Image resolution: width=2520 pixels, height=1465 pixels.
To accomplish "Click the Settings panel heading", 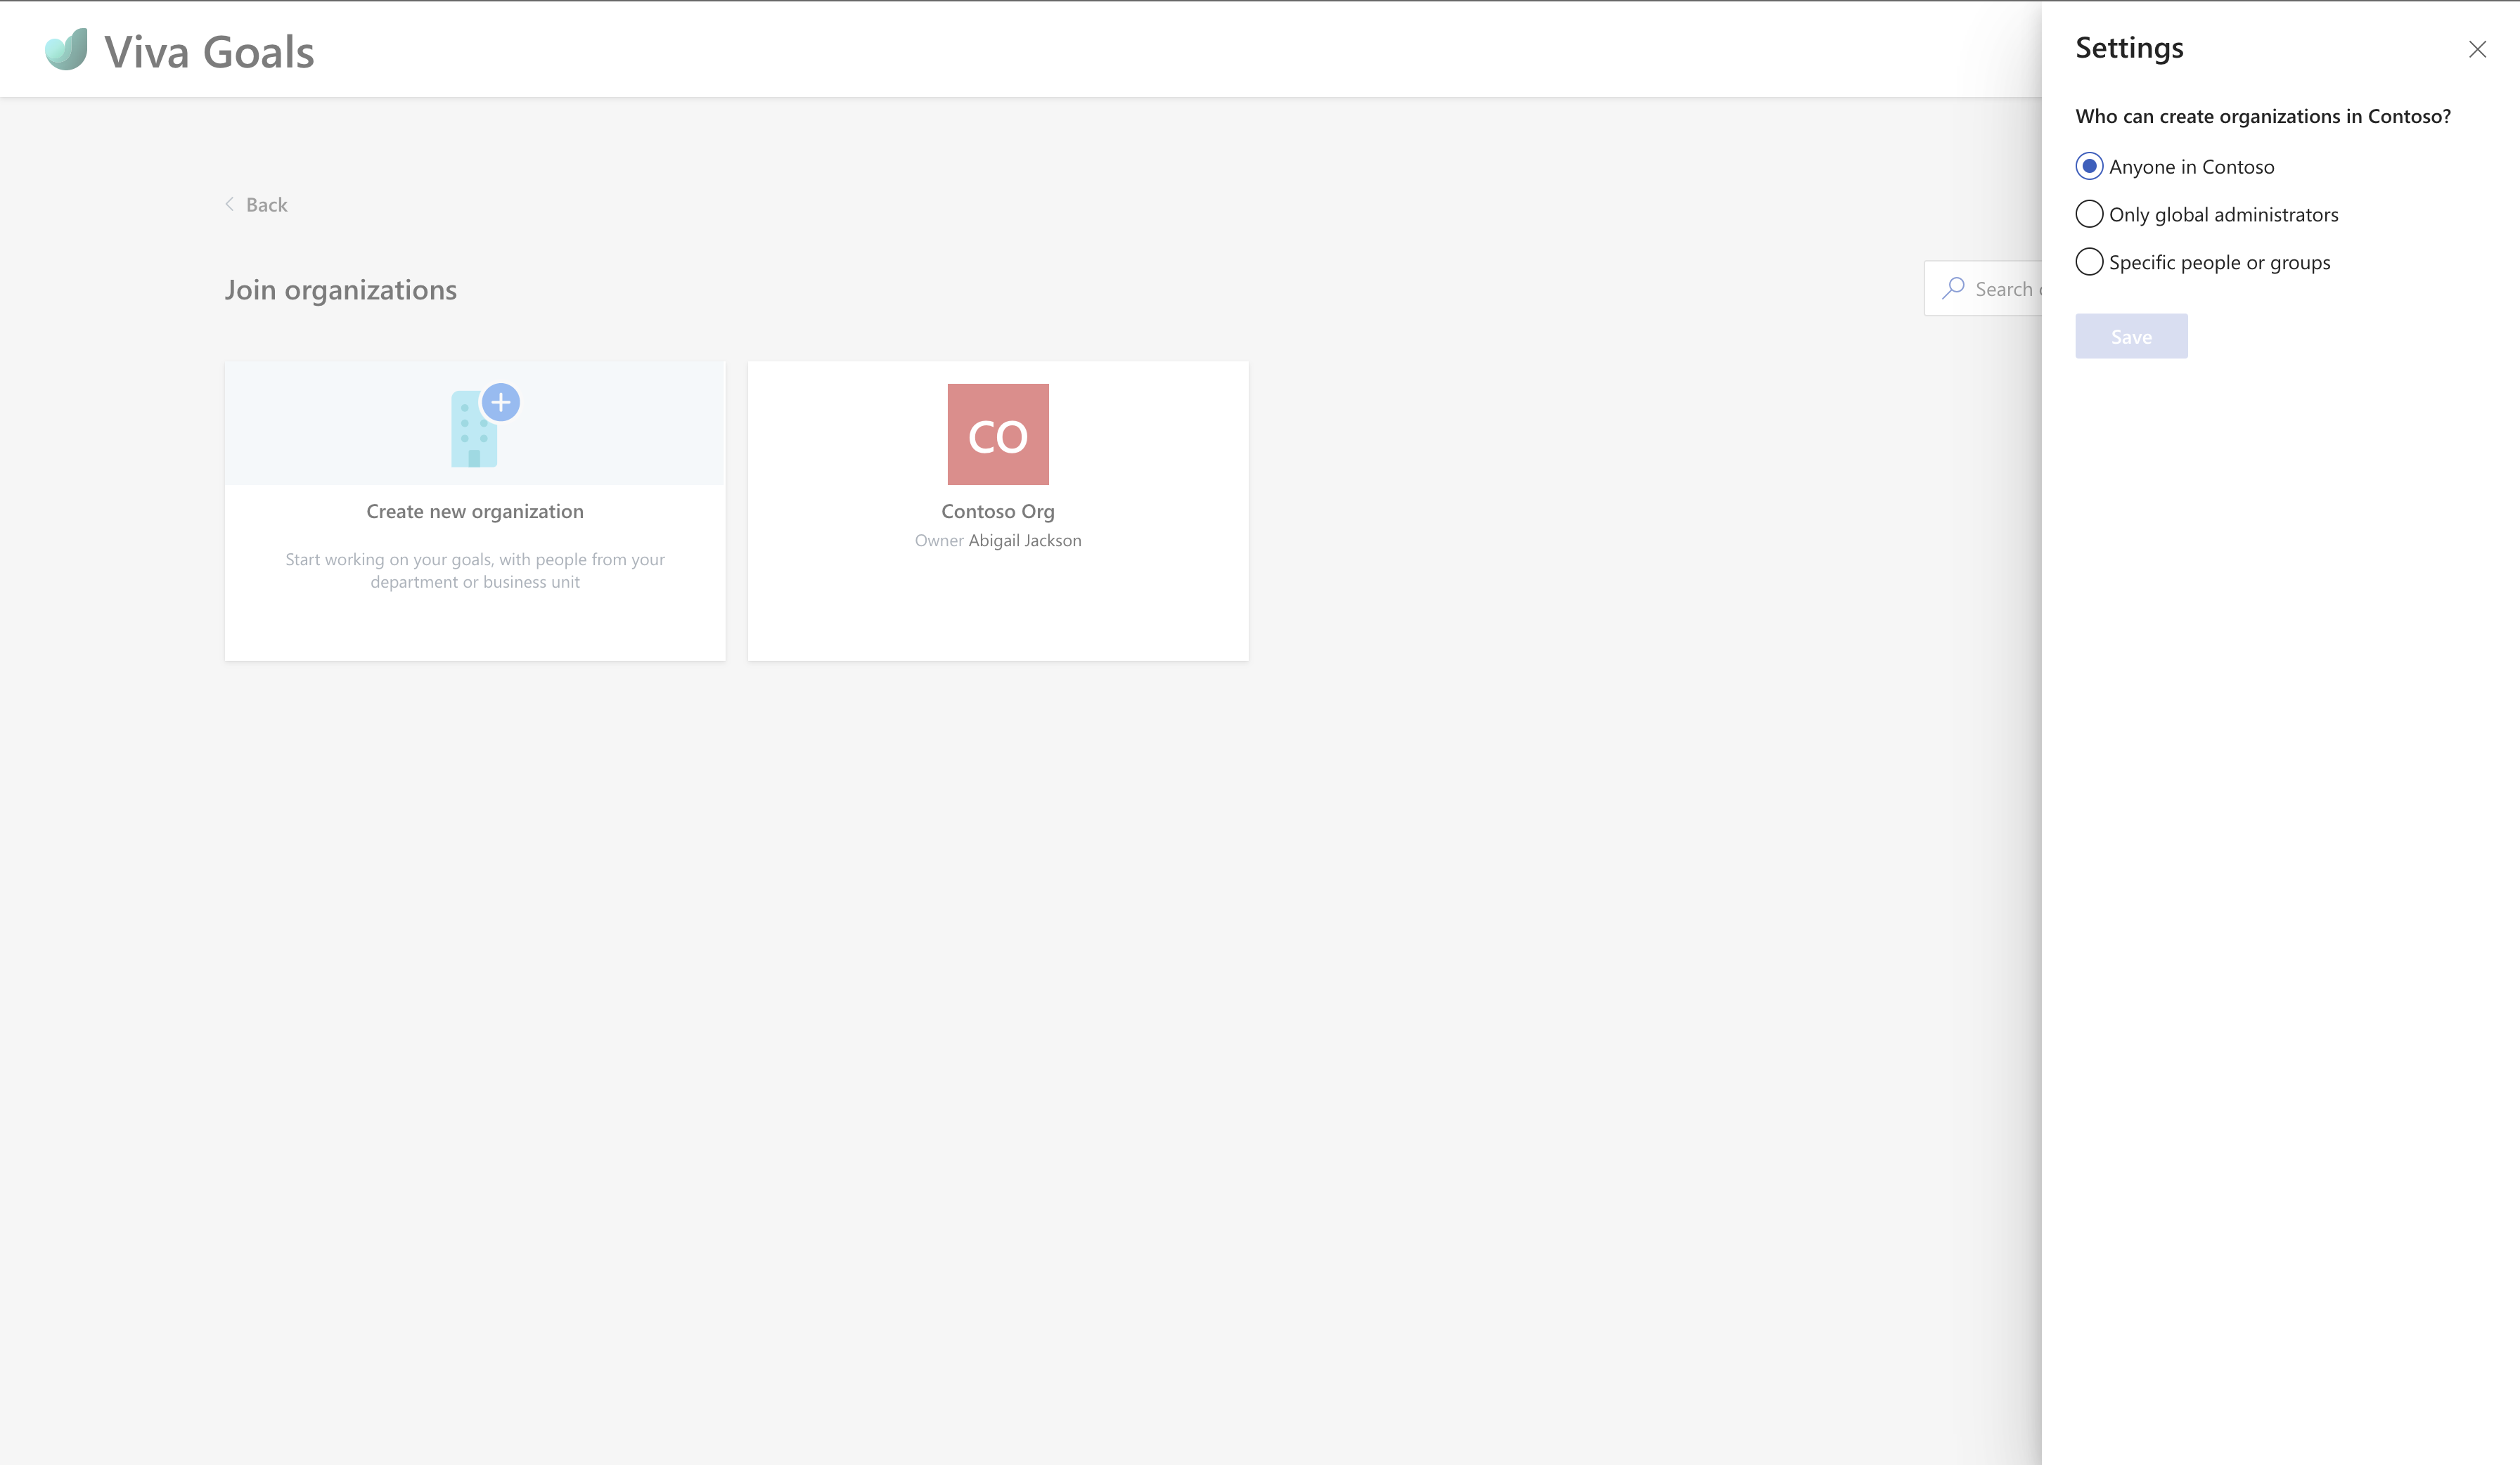I will [2129, 48].
